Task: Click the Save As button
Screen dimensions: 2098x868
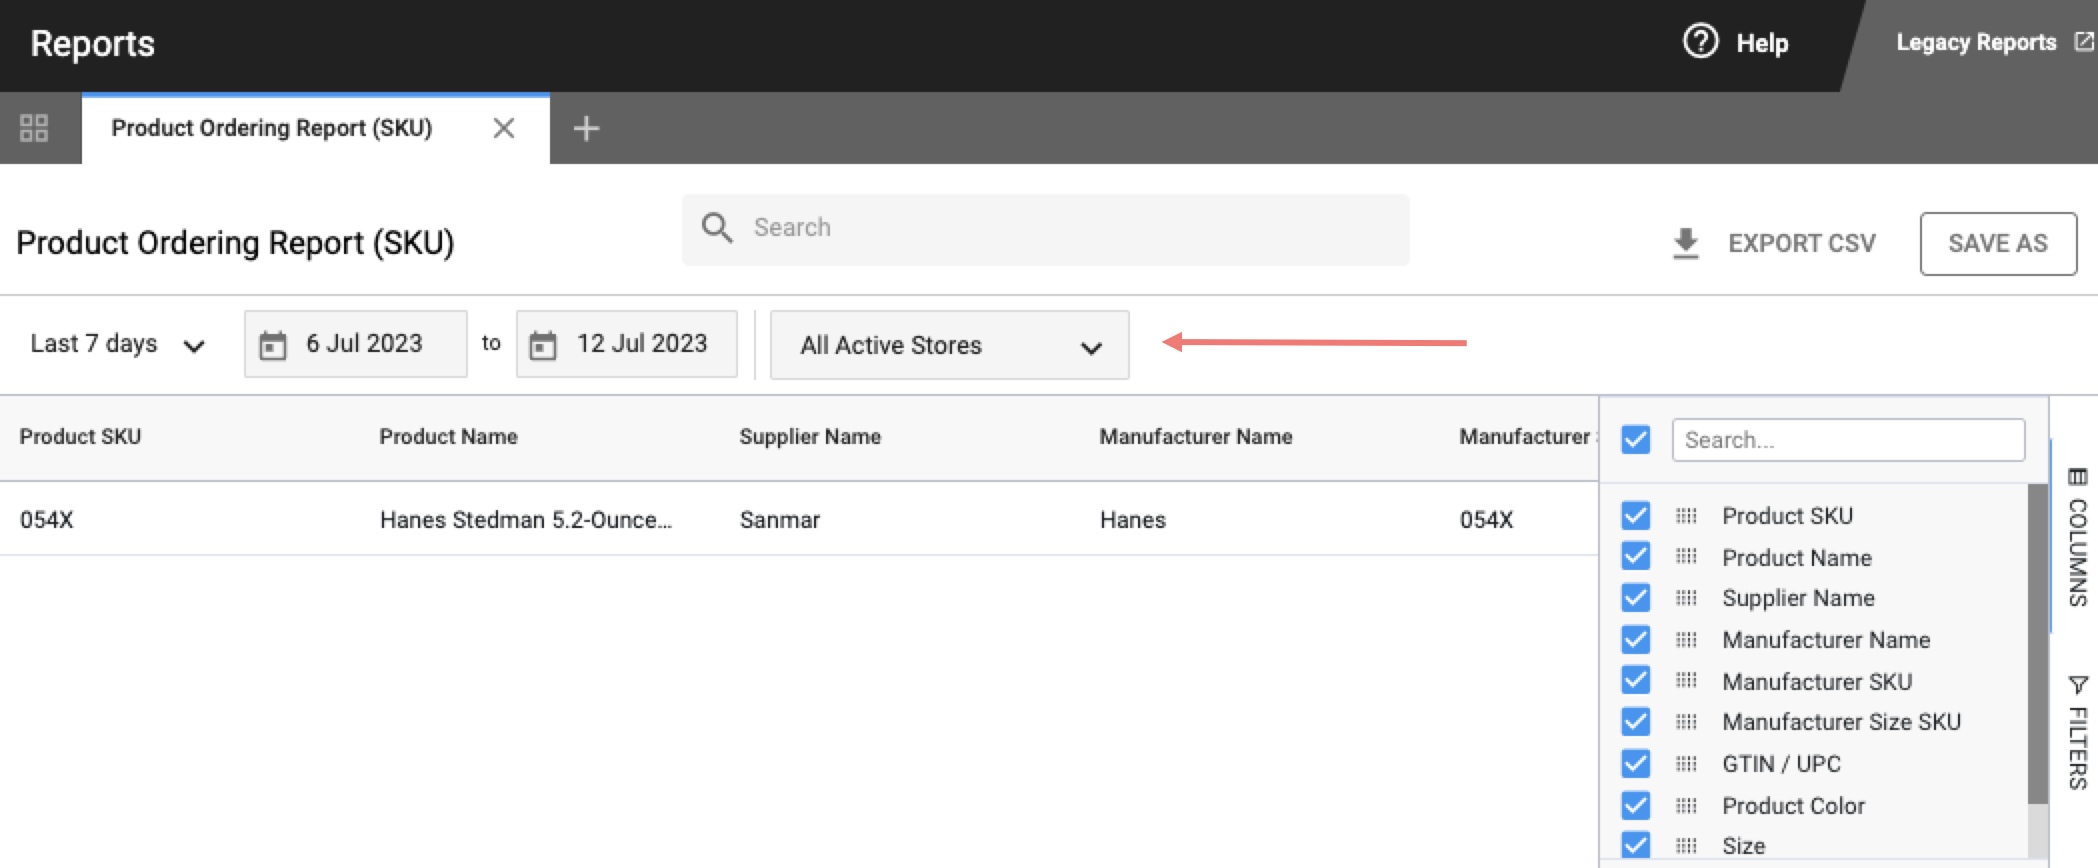Action: tap(1997, 243)
